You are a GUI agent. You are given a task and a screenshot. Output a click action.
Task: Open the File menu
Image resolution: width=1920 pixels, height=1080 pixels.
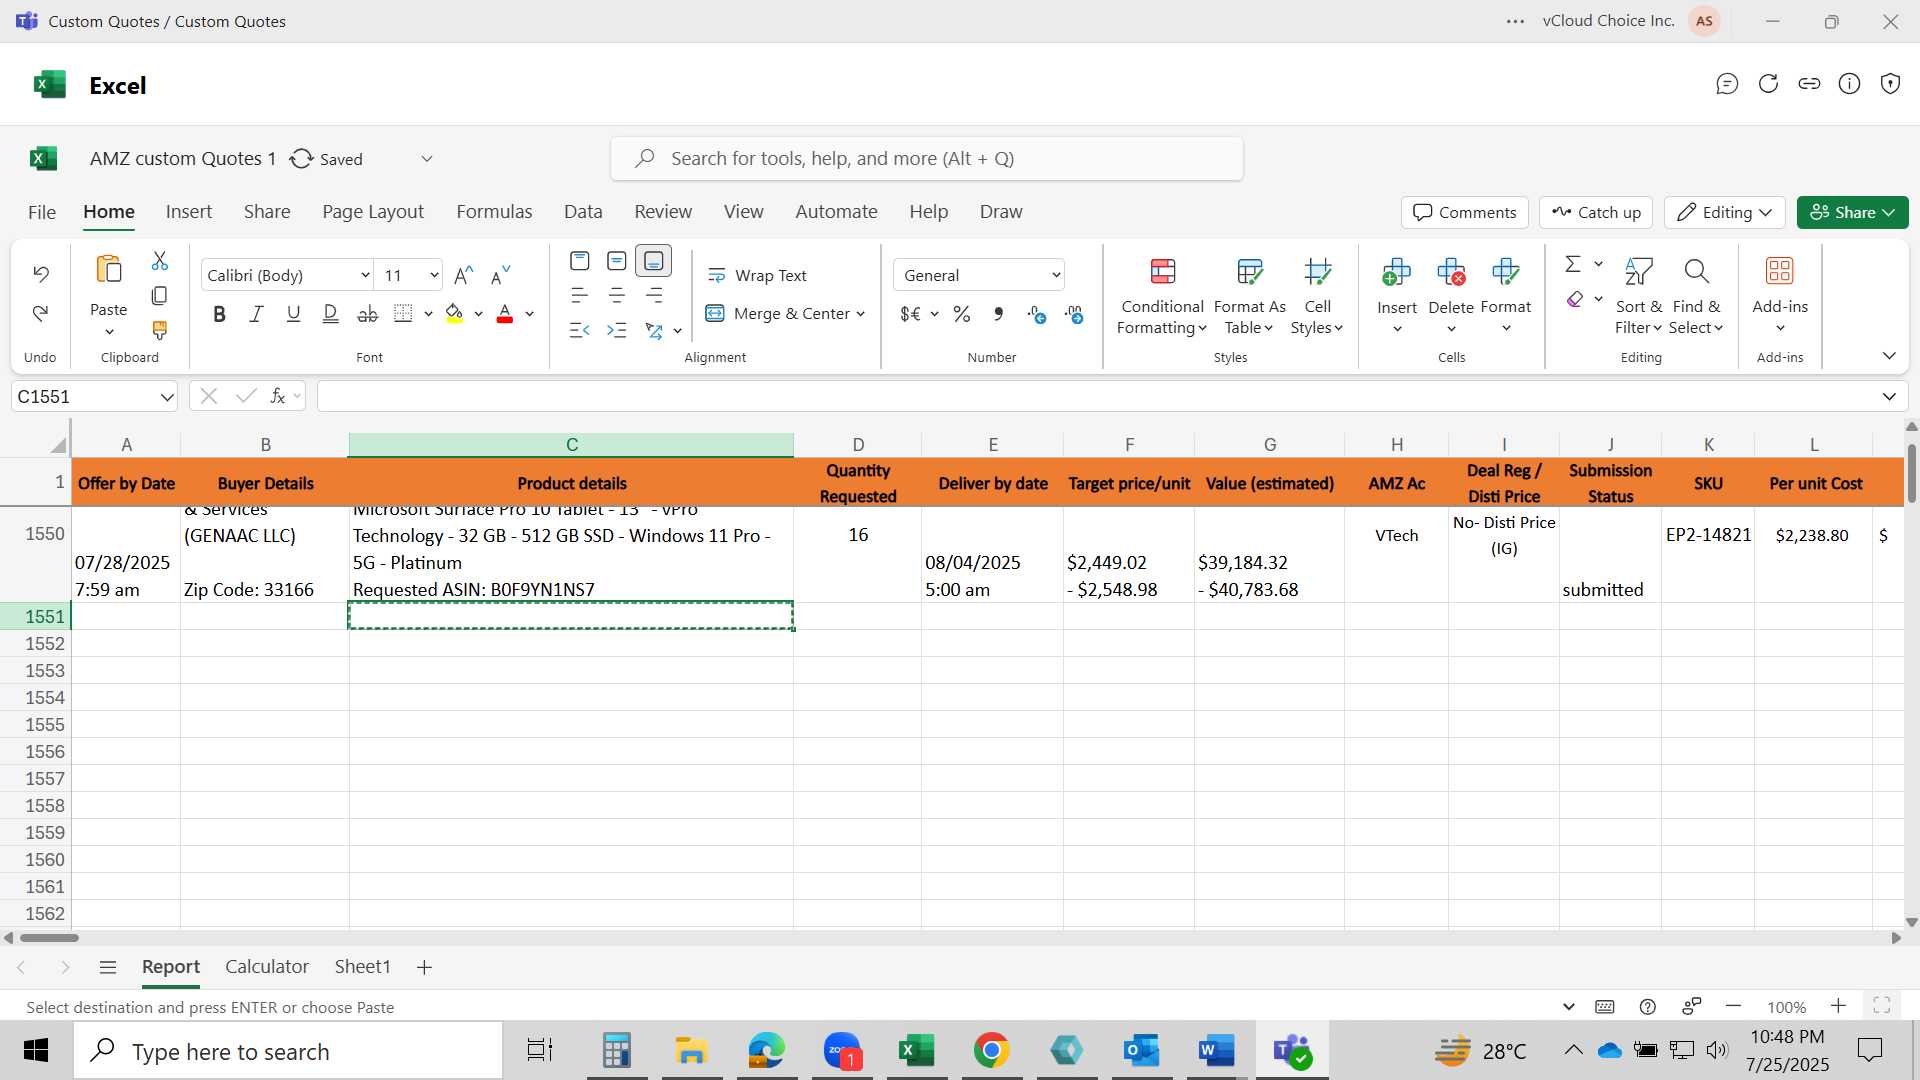click(x=42, y=212)
